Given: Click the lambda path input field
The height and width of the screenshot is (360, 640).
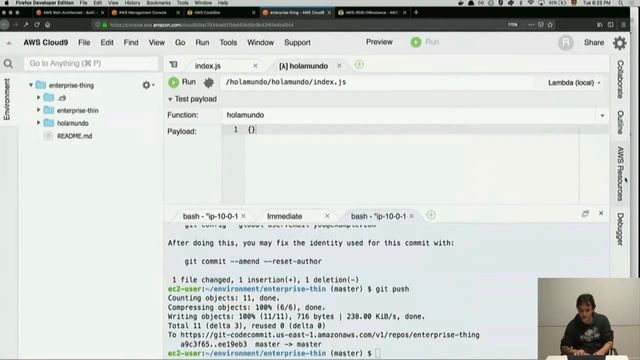Looking at the screenshot, I should click(x=378, y=82).
